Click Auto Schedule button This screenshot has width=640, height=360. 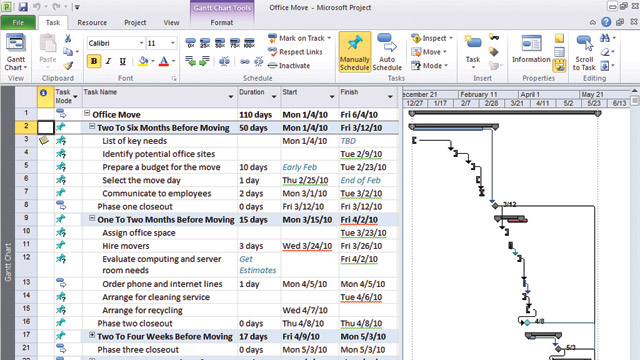pyautogui.click(x=387, y=52)
